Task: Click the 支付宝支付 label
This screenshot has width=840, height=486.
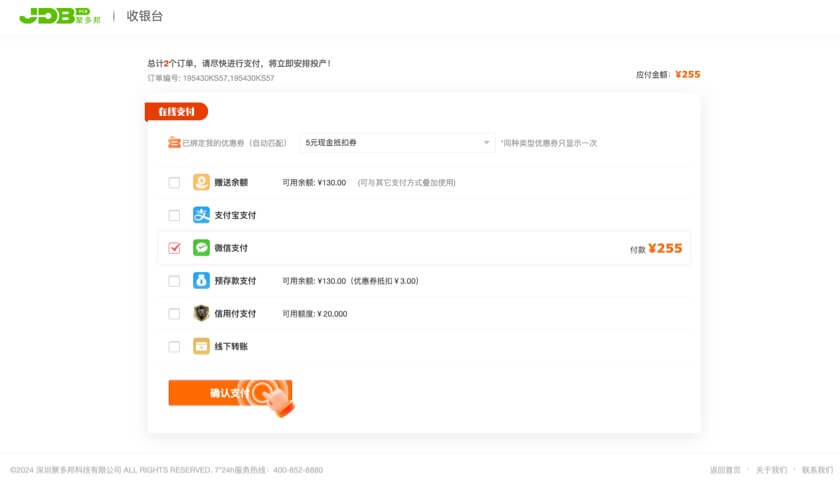Action: (235, 215)
